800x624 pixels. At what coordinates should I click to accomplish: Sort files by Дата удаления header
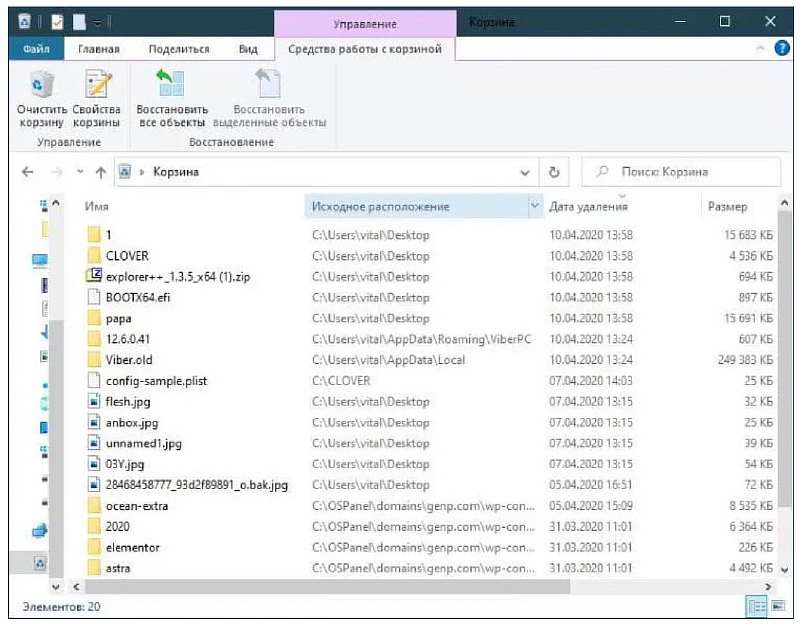click(589, 207)
